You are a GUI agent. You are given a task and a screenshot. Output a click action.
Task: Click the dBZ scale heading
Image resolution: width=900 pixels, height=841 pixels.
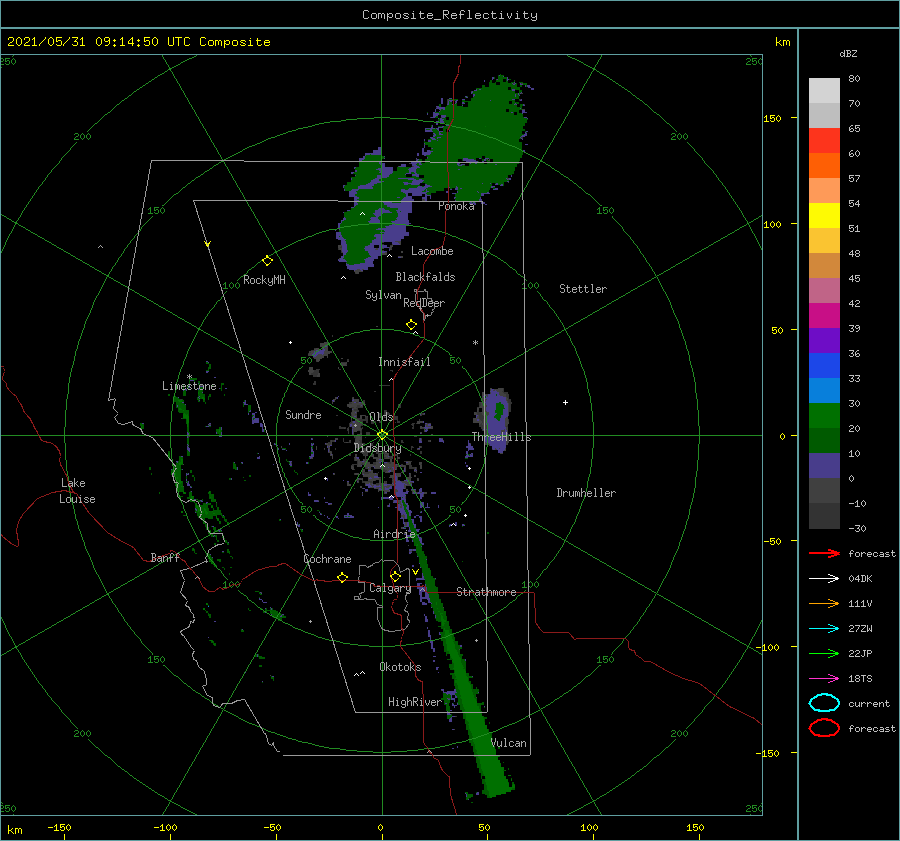click(x=848, y=53)
